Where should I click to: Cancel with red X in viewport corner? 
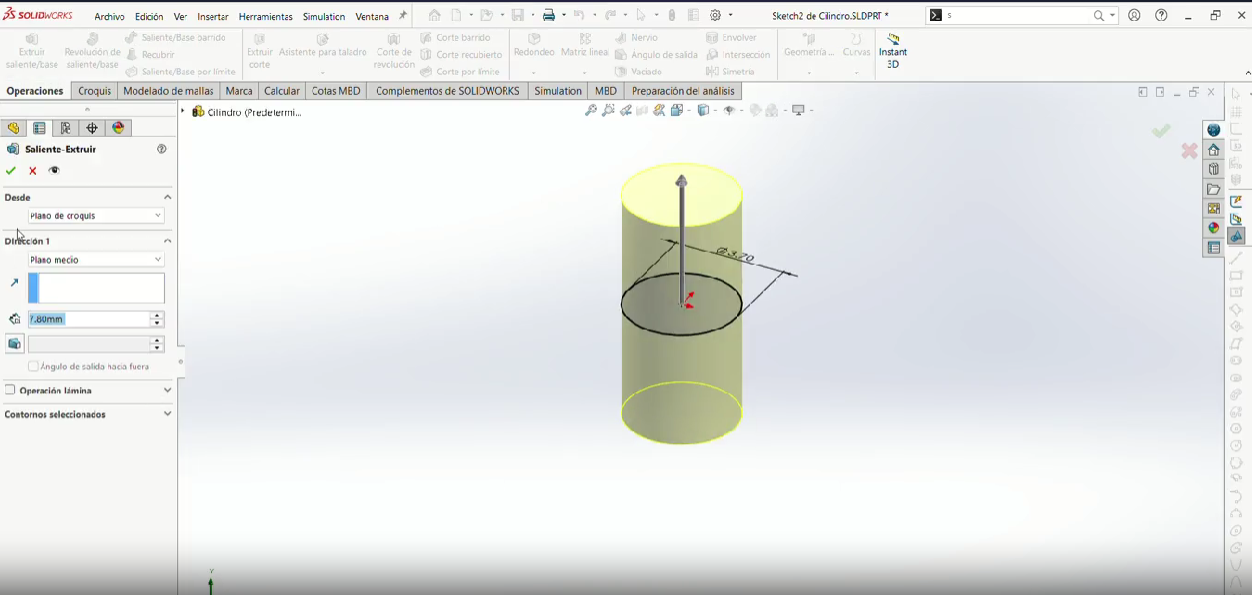tap(1189, 151)
